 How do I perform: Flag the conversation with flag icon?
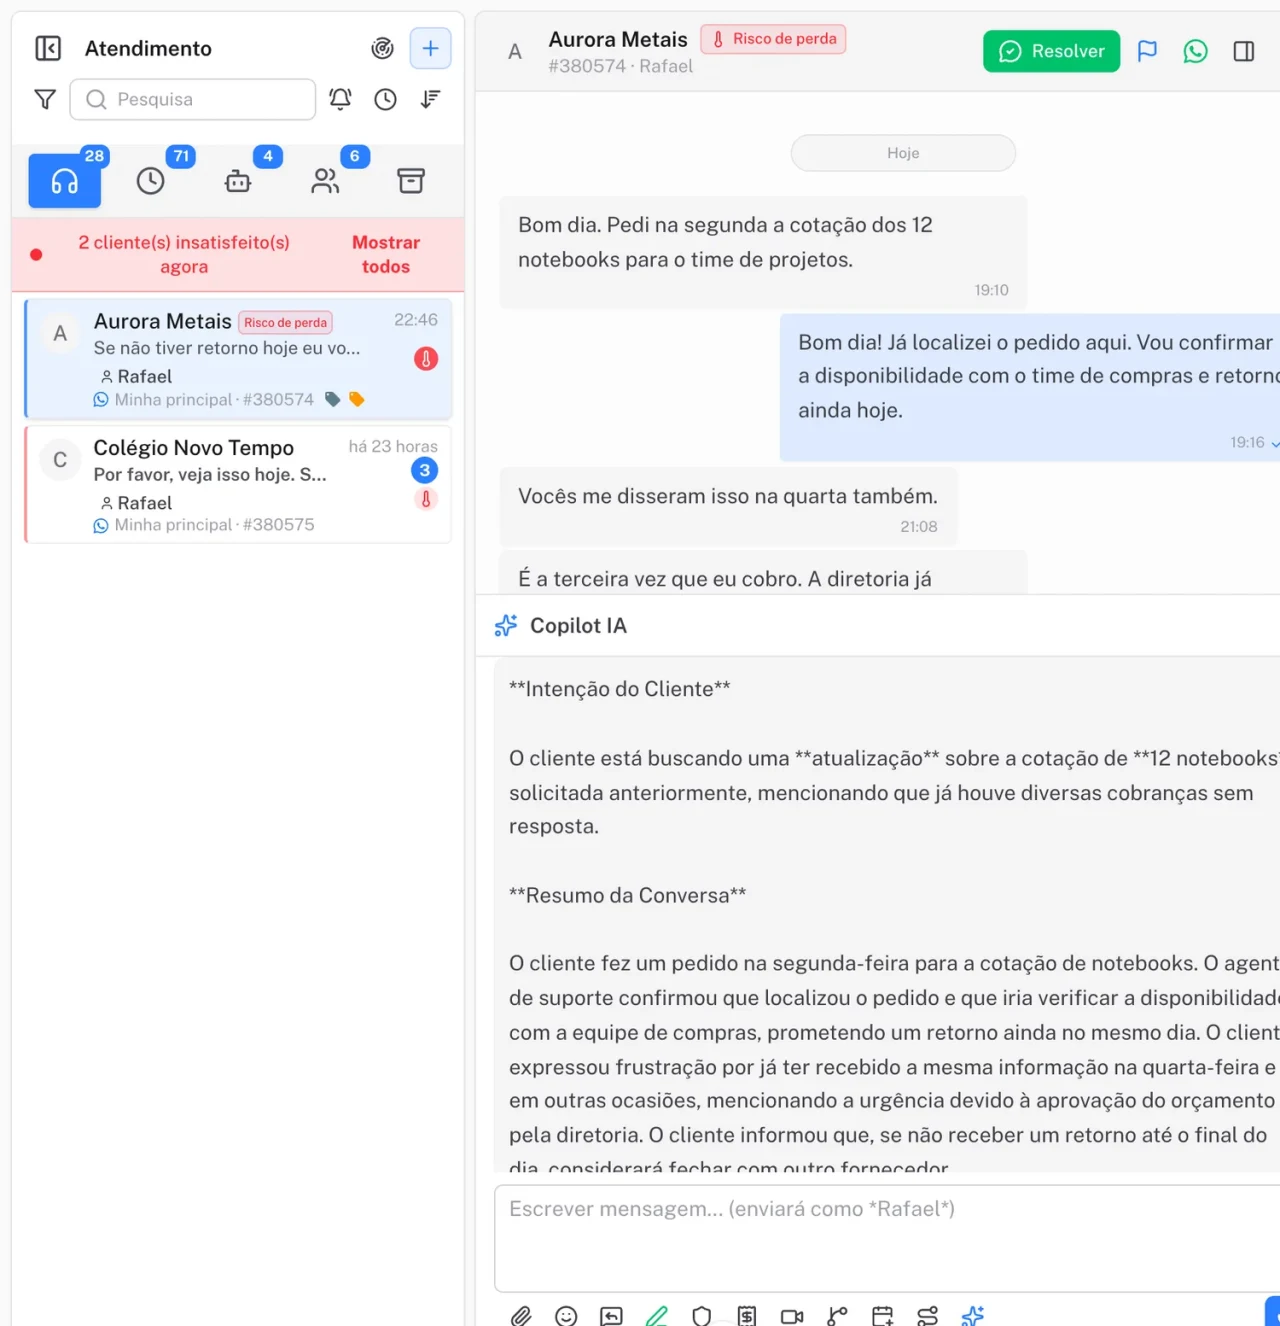(1147, 51)
